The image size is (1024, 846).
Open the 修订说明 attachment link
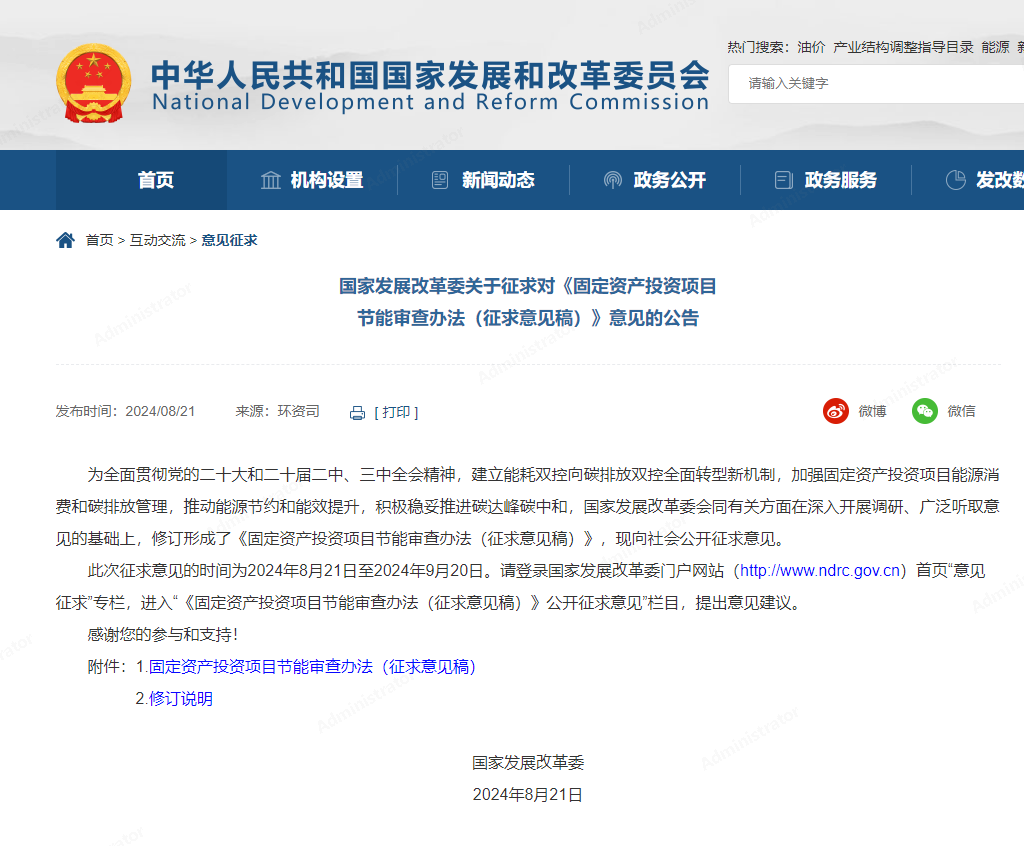(x=181, y=699)
